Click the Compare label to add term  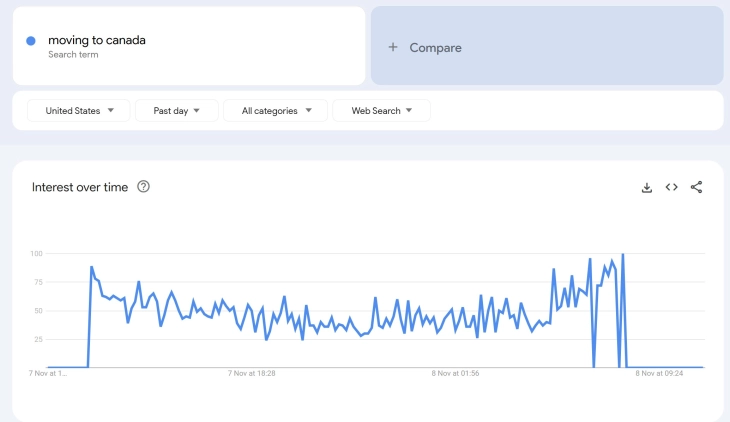click(x=435, y=47)
